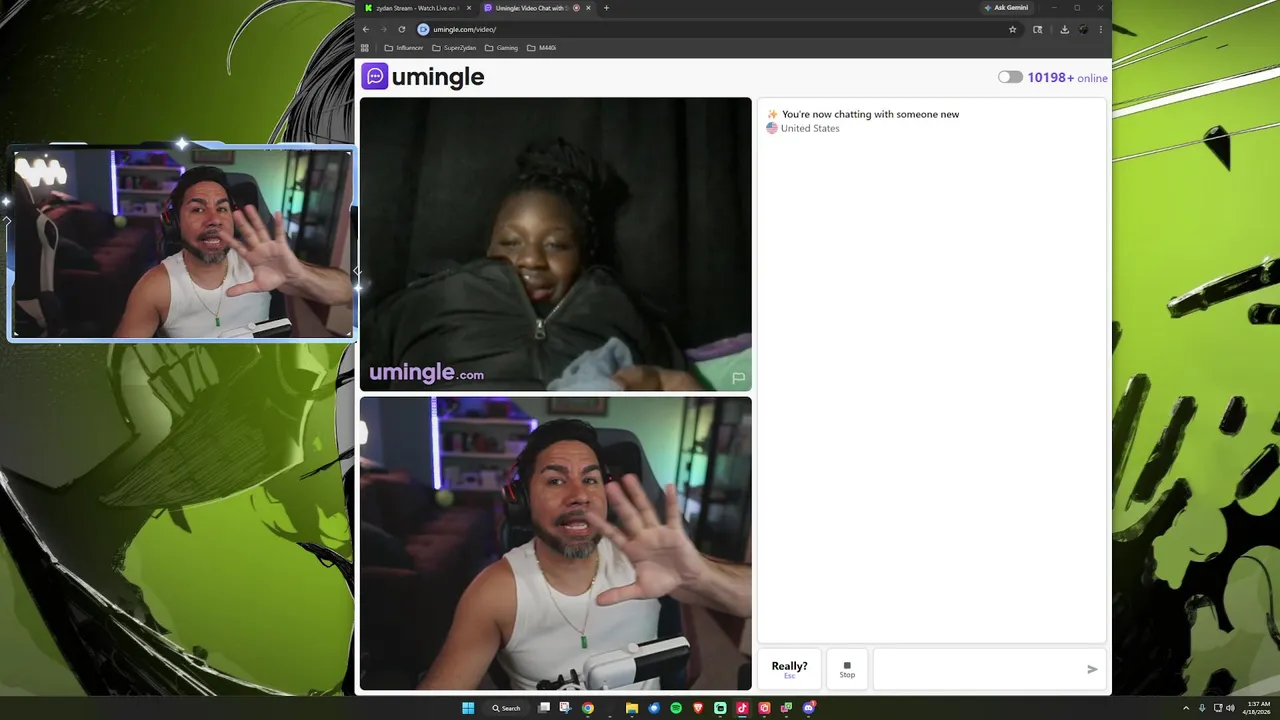Click the send message arrow icon
Image resolution: width=1280 pixels, height=720 pixels.
(1092, 669)
